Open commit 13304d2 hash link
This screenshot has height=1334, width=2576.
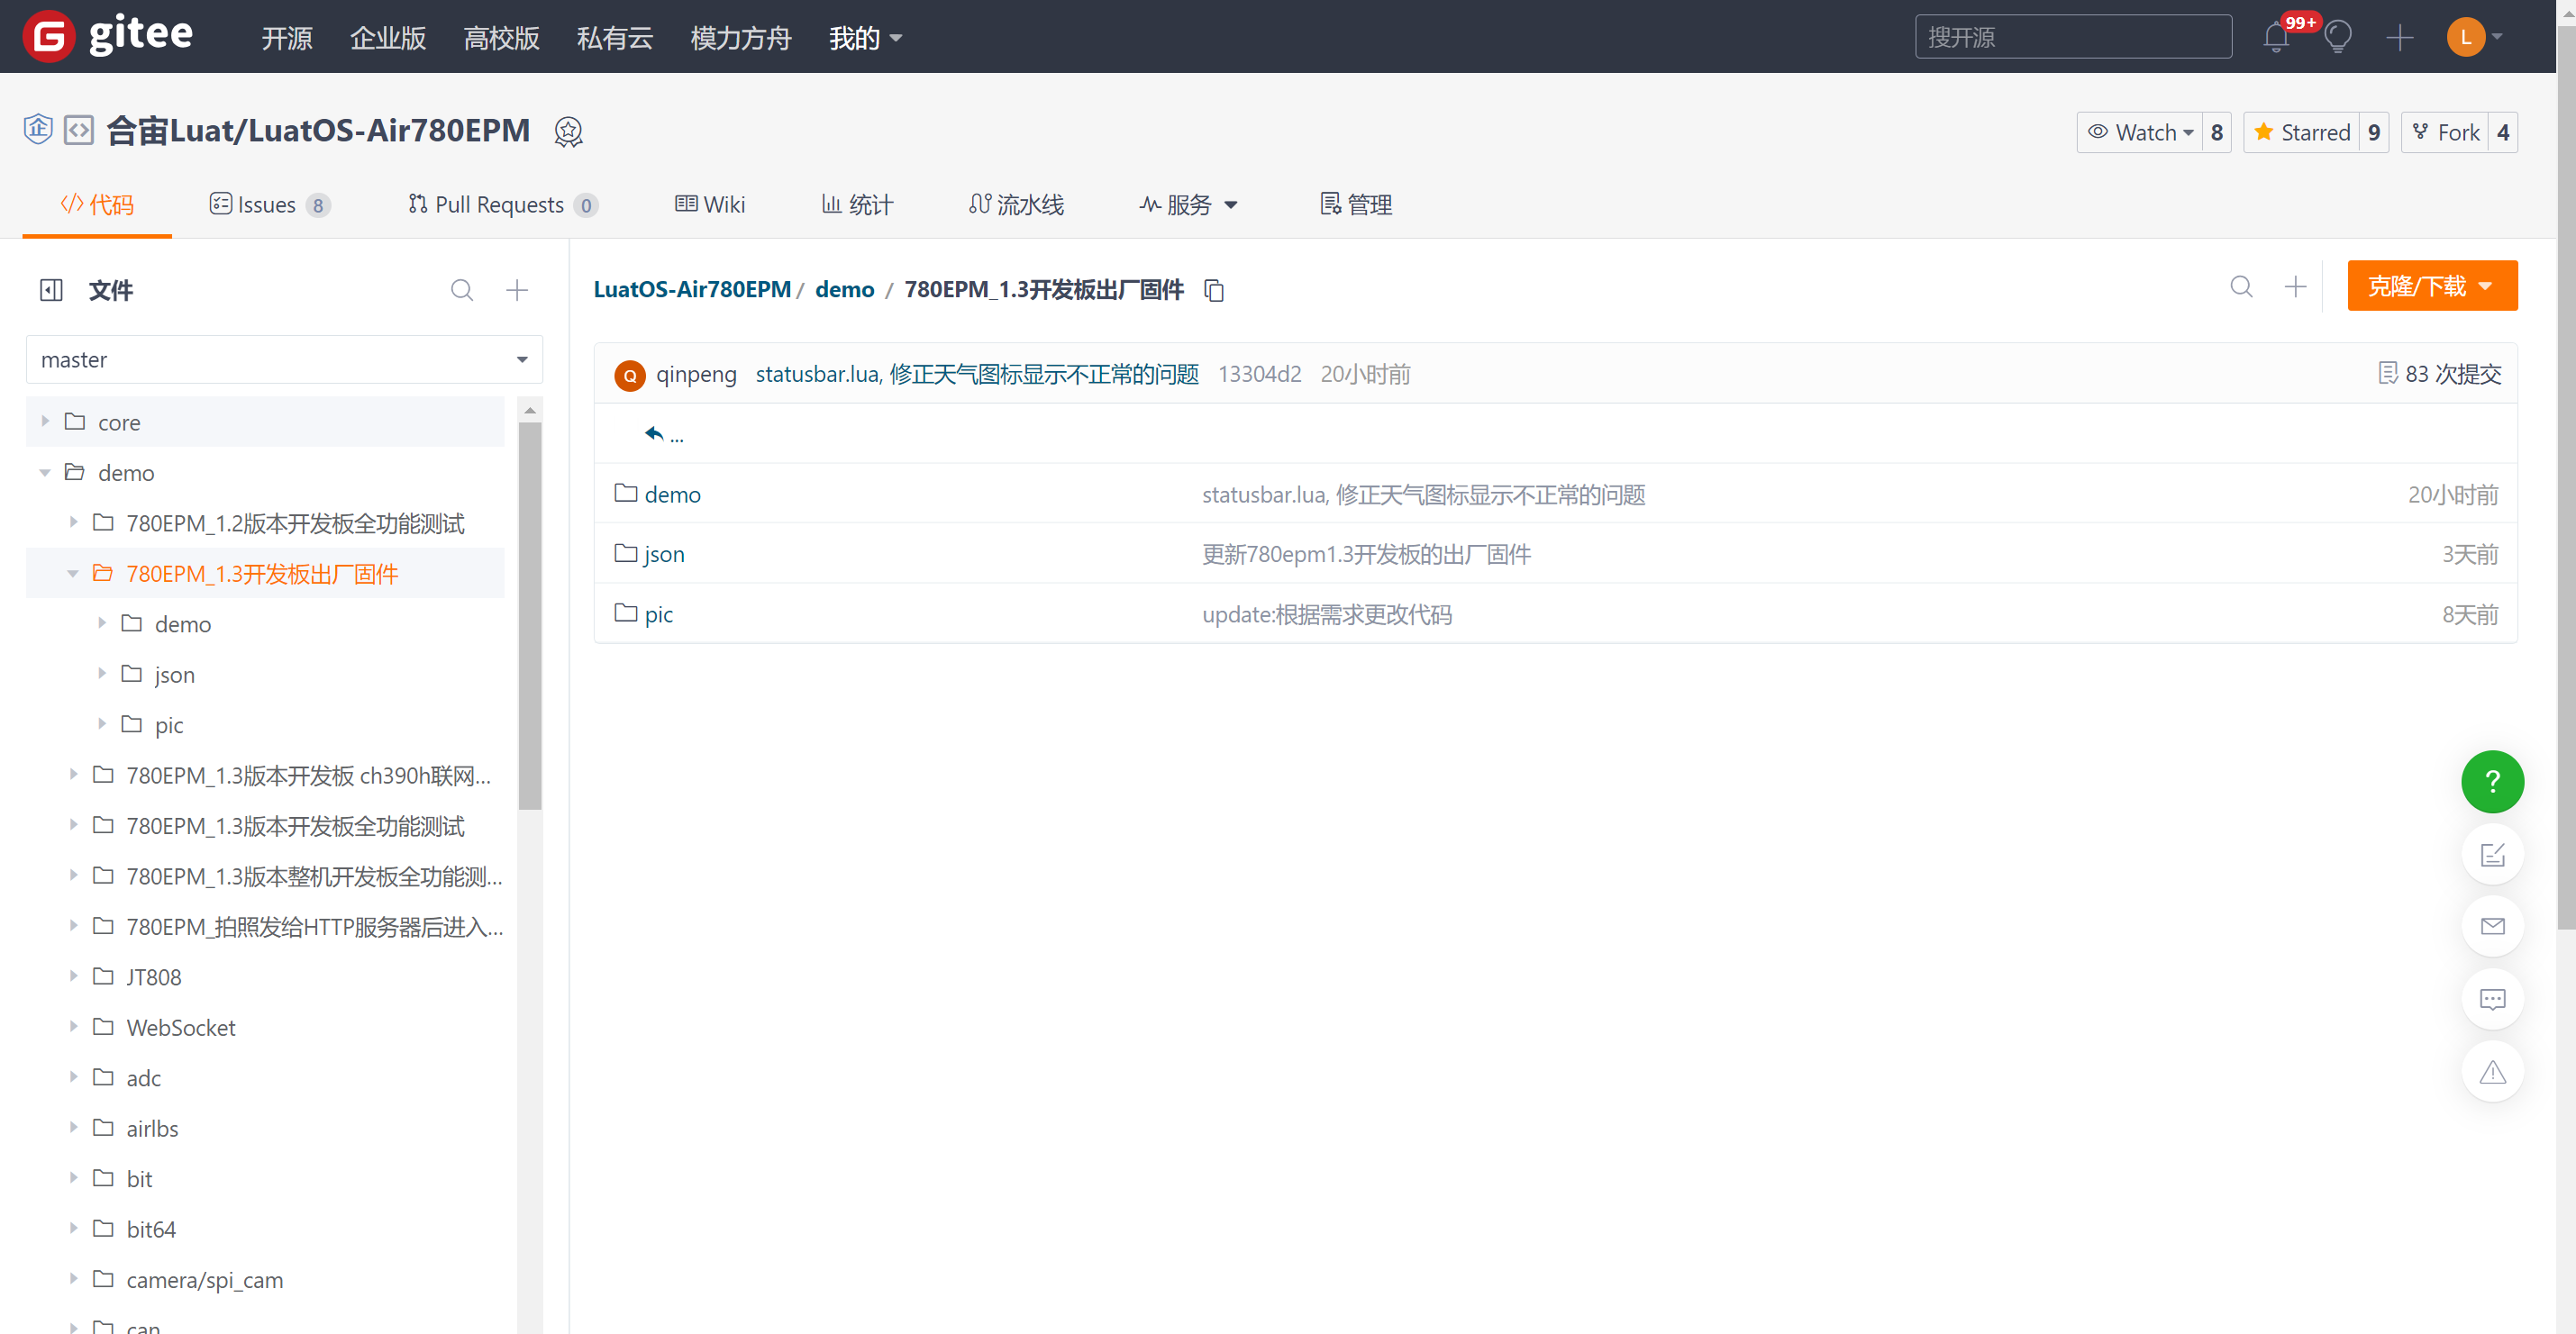coord(1259,374)
